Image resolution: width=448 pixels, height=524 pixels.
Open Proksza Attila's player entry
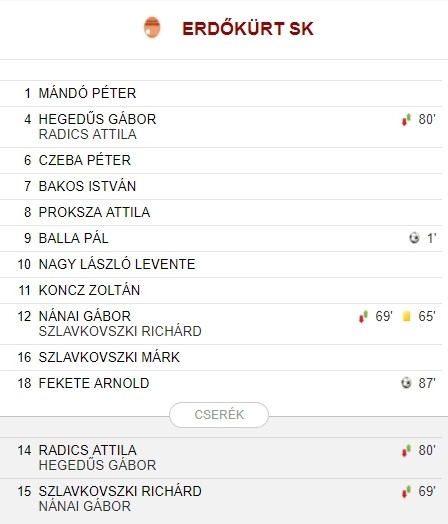pyautogui.click(x=94, y=212)
